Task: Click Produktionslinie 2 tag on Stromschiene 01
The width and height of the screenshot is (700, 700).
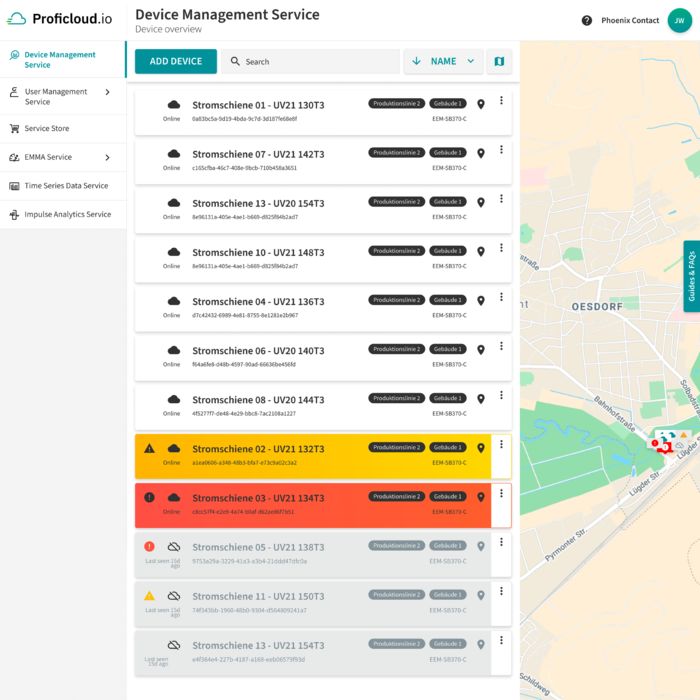Action: point(396,104)
